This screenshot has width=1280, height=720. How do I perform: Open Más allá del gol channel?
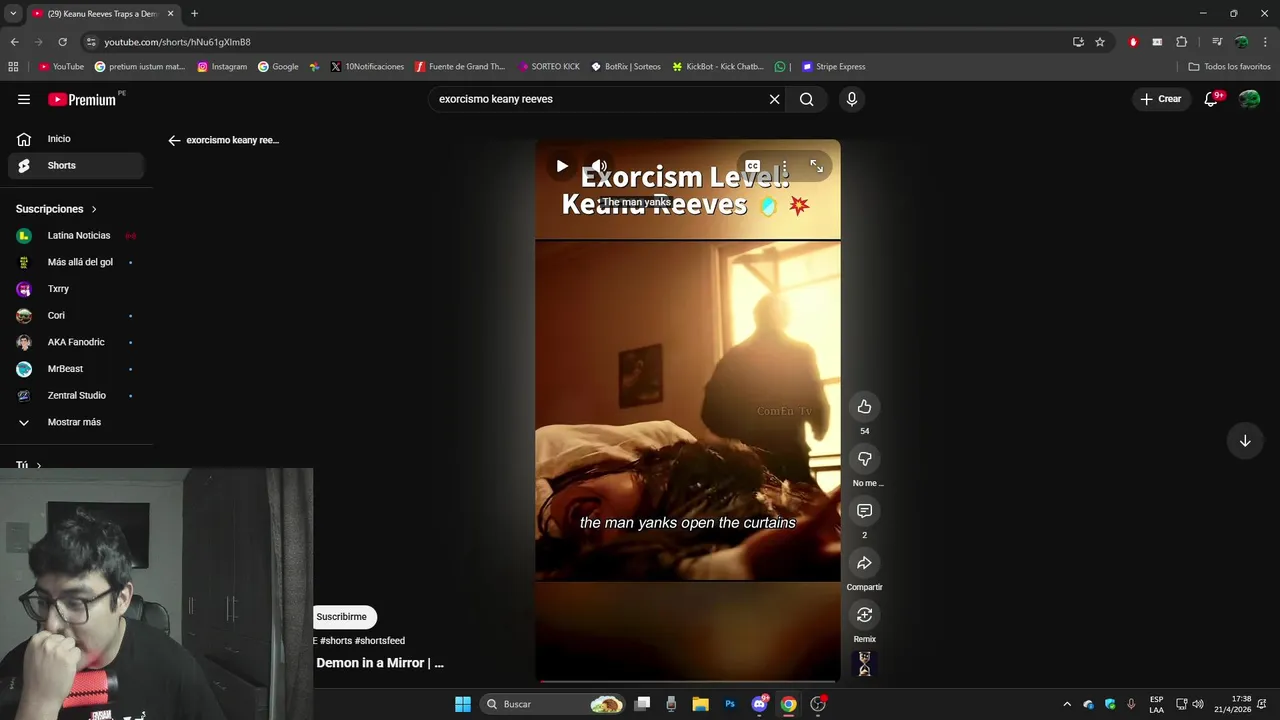click(x=76, y=262)
